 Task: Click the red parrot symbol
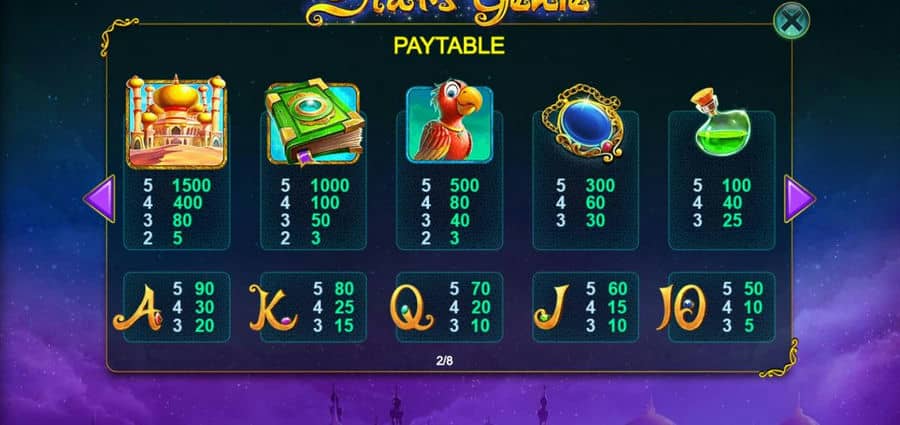(449, 124)
